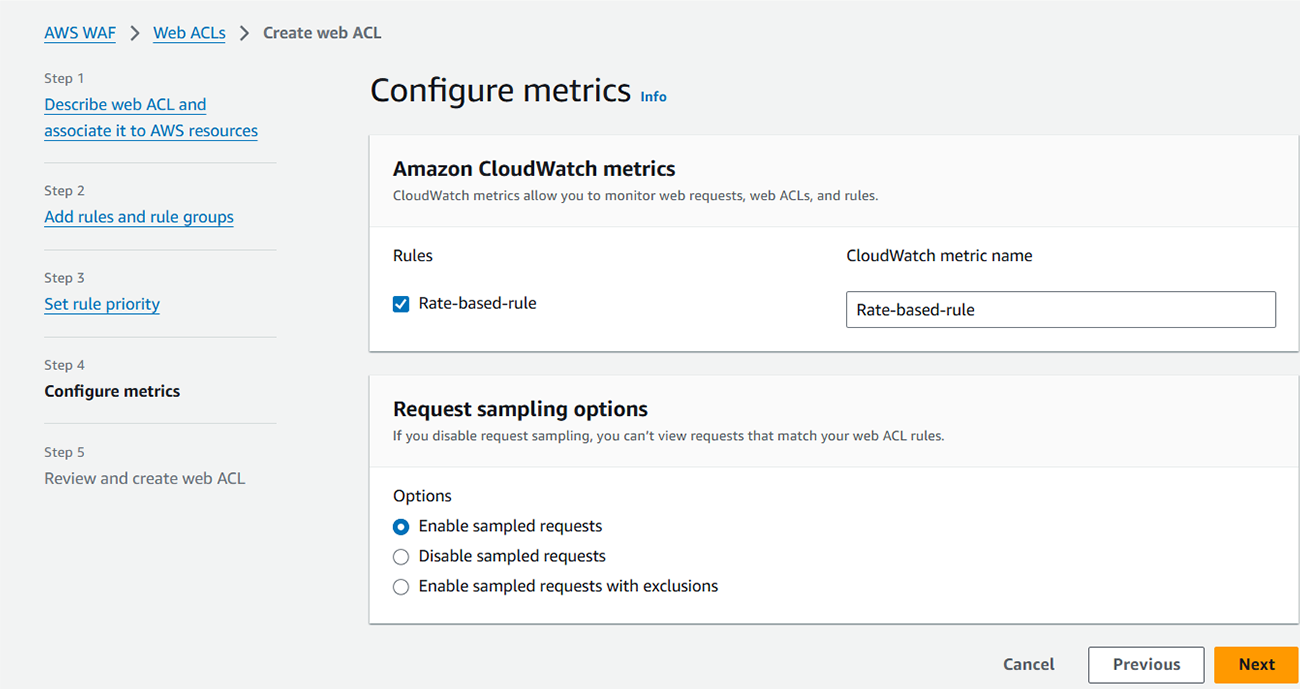Focus the CloudWatch metric name field
This screenshot has height=690, width=1300.
pyautogui.click(x=1060, y=310)
